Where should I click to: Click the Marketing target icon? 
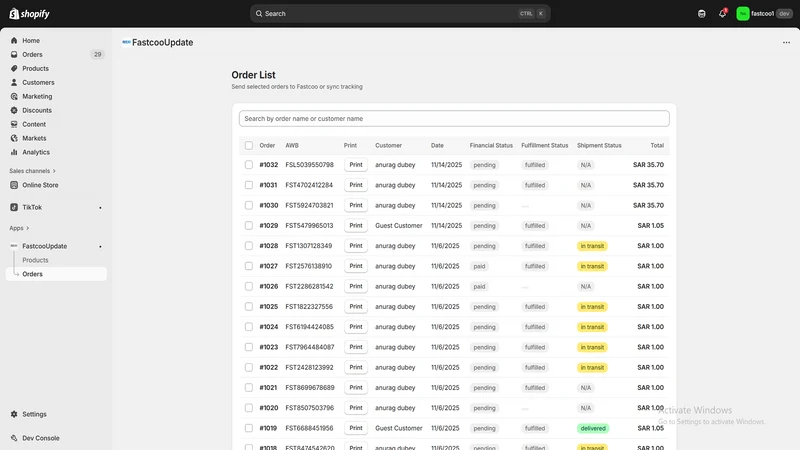(14, 96)
